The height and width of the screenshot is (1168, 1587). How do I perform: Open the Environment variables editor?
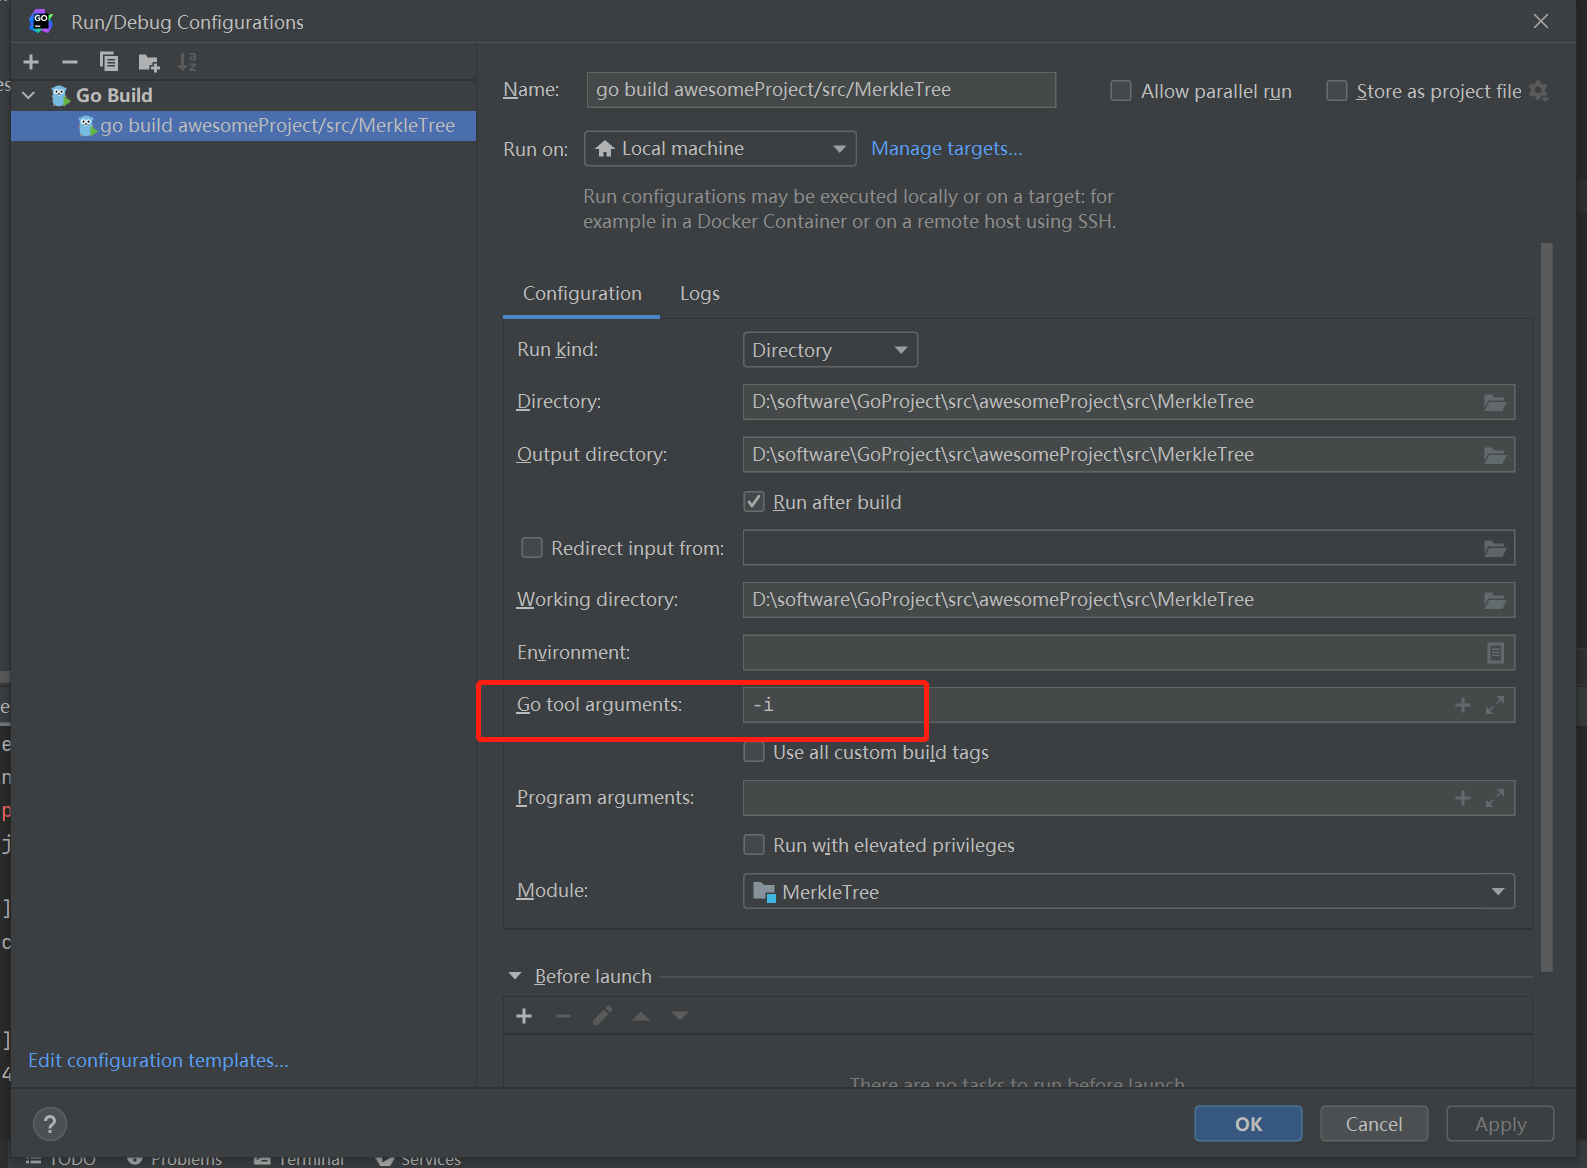(1495, 653)
